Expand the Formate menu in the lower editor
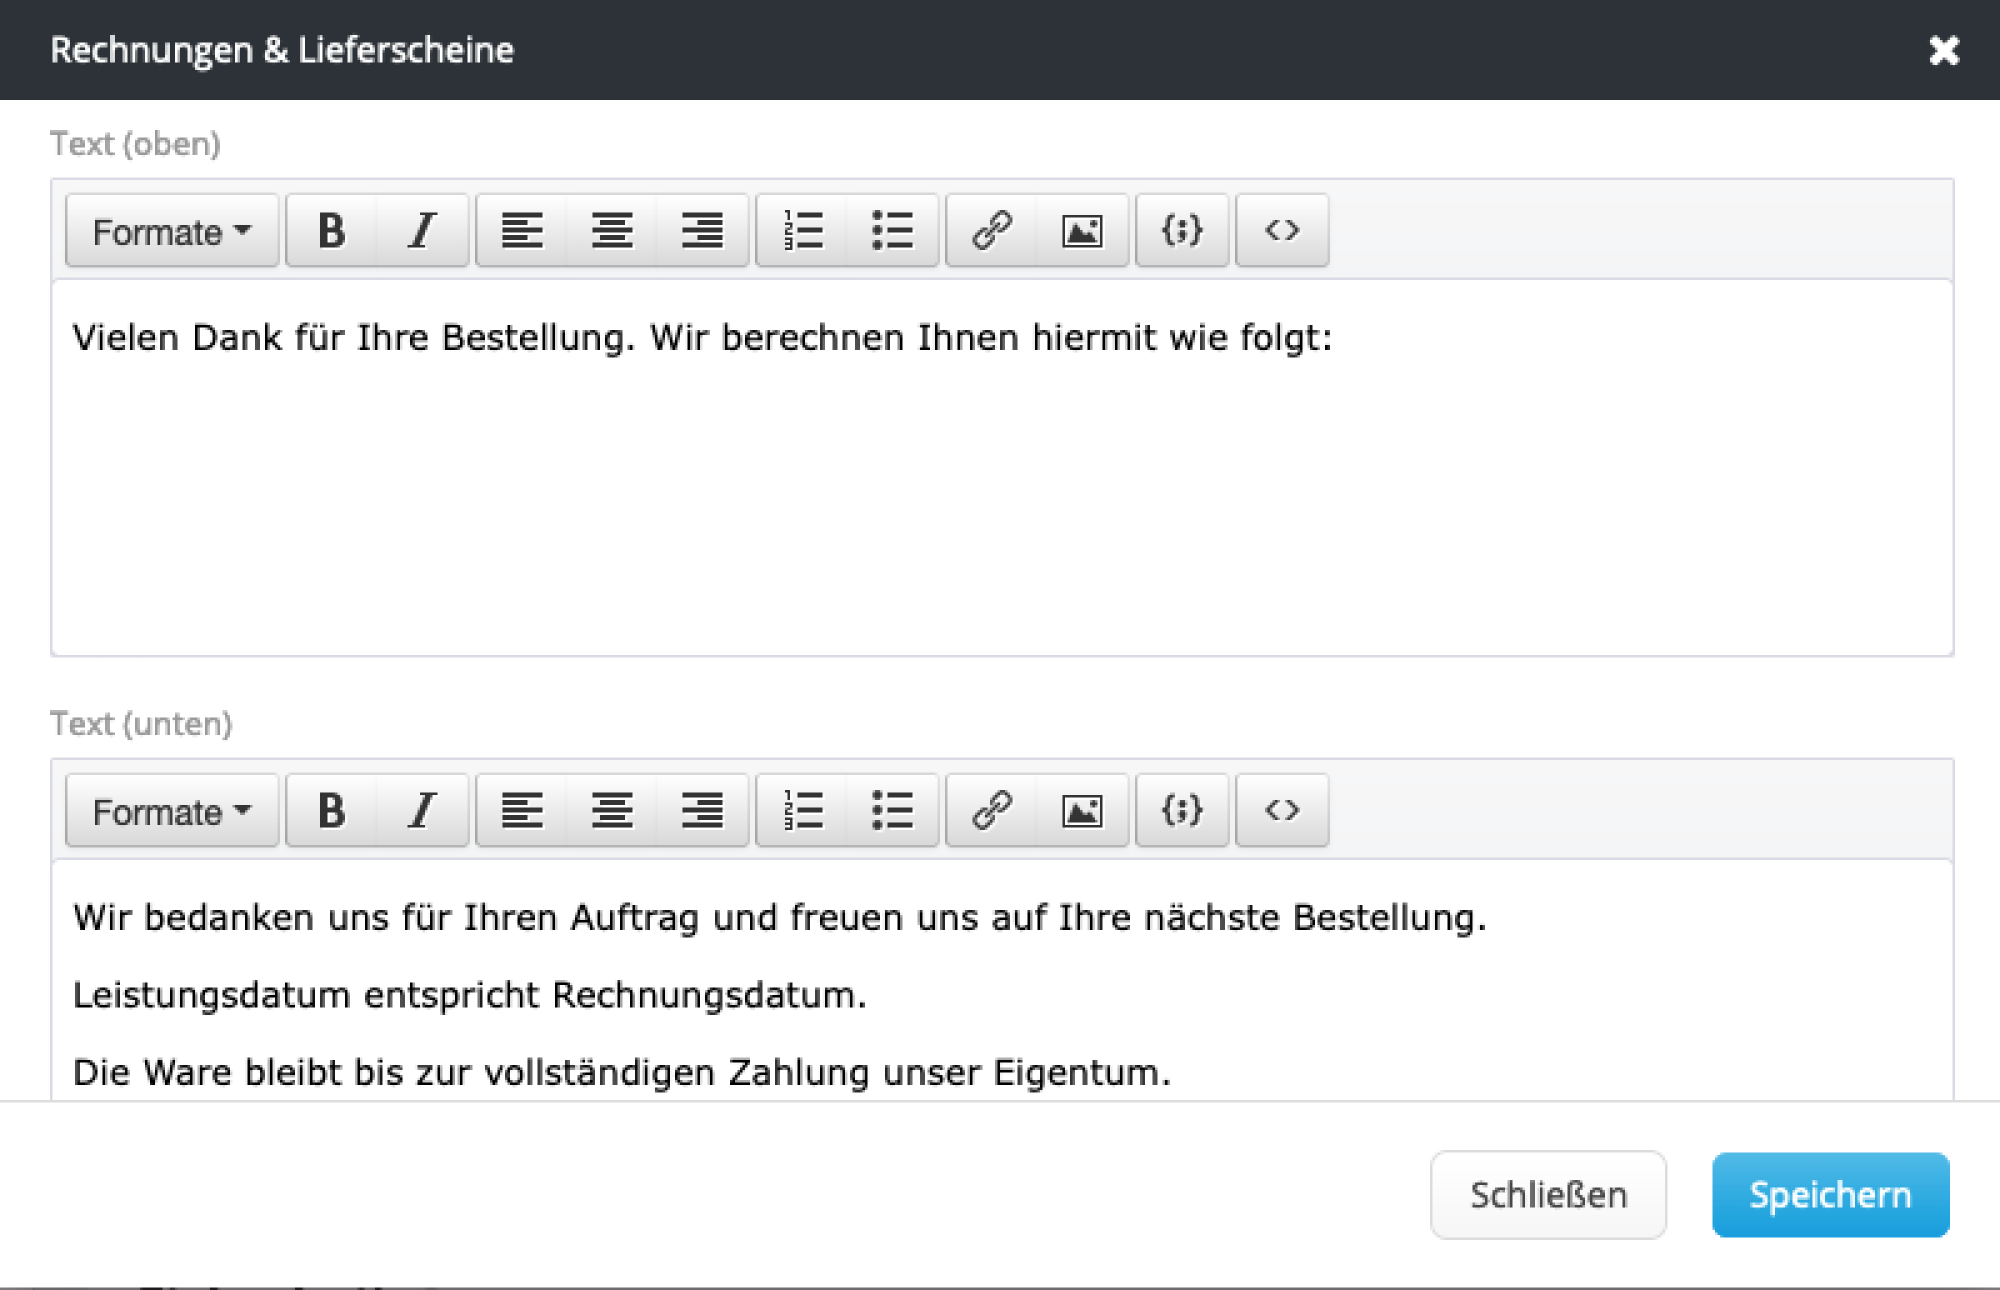 pos(170,811)
